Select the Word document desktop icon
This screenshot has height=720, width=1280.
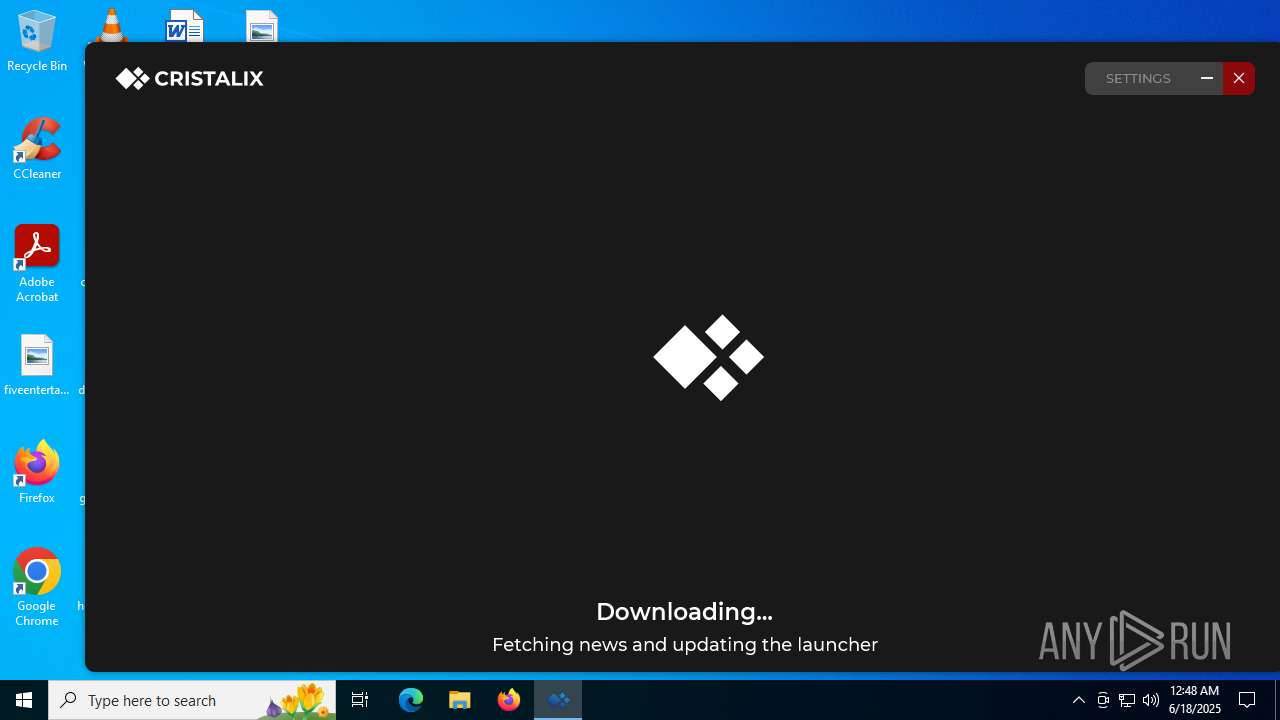pyautogui.click(x=185, y=26)
